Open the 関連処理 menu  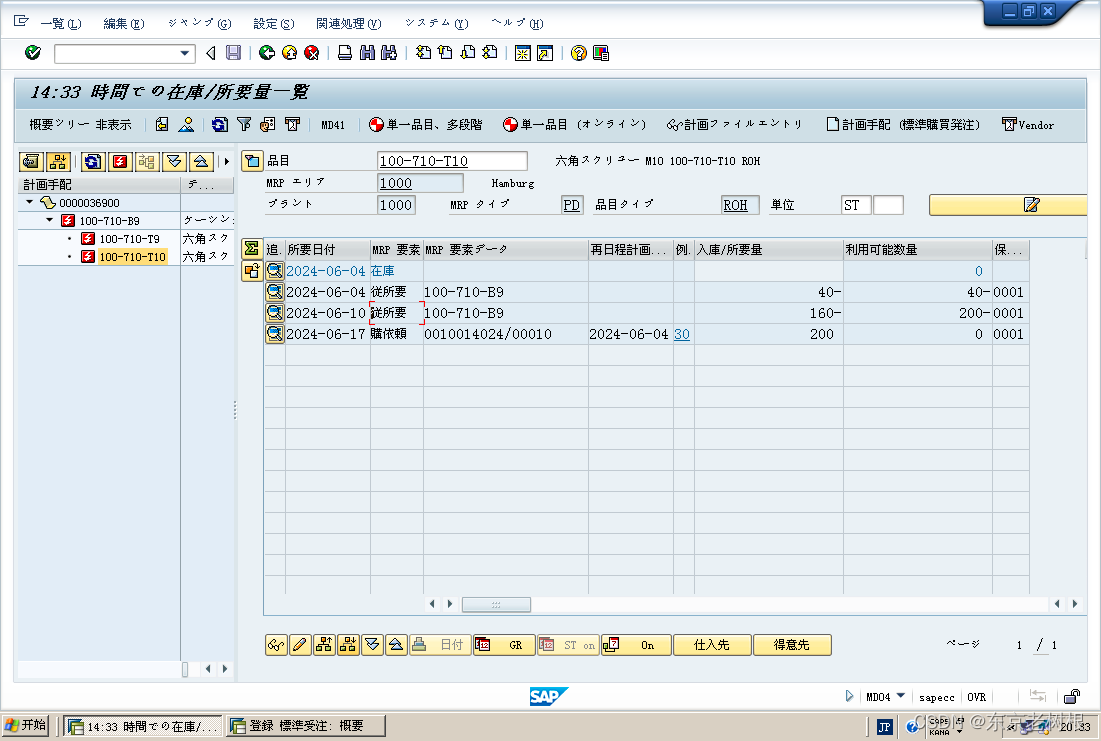tap(348, 23)
